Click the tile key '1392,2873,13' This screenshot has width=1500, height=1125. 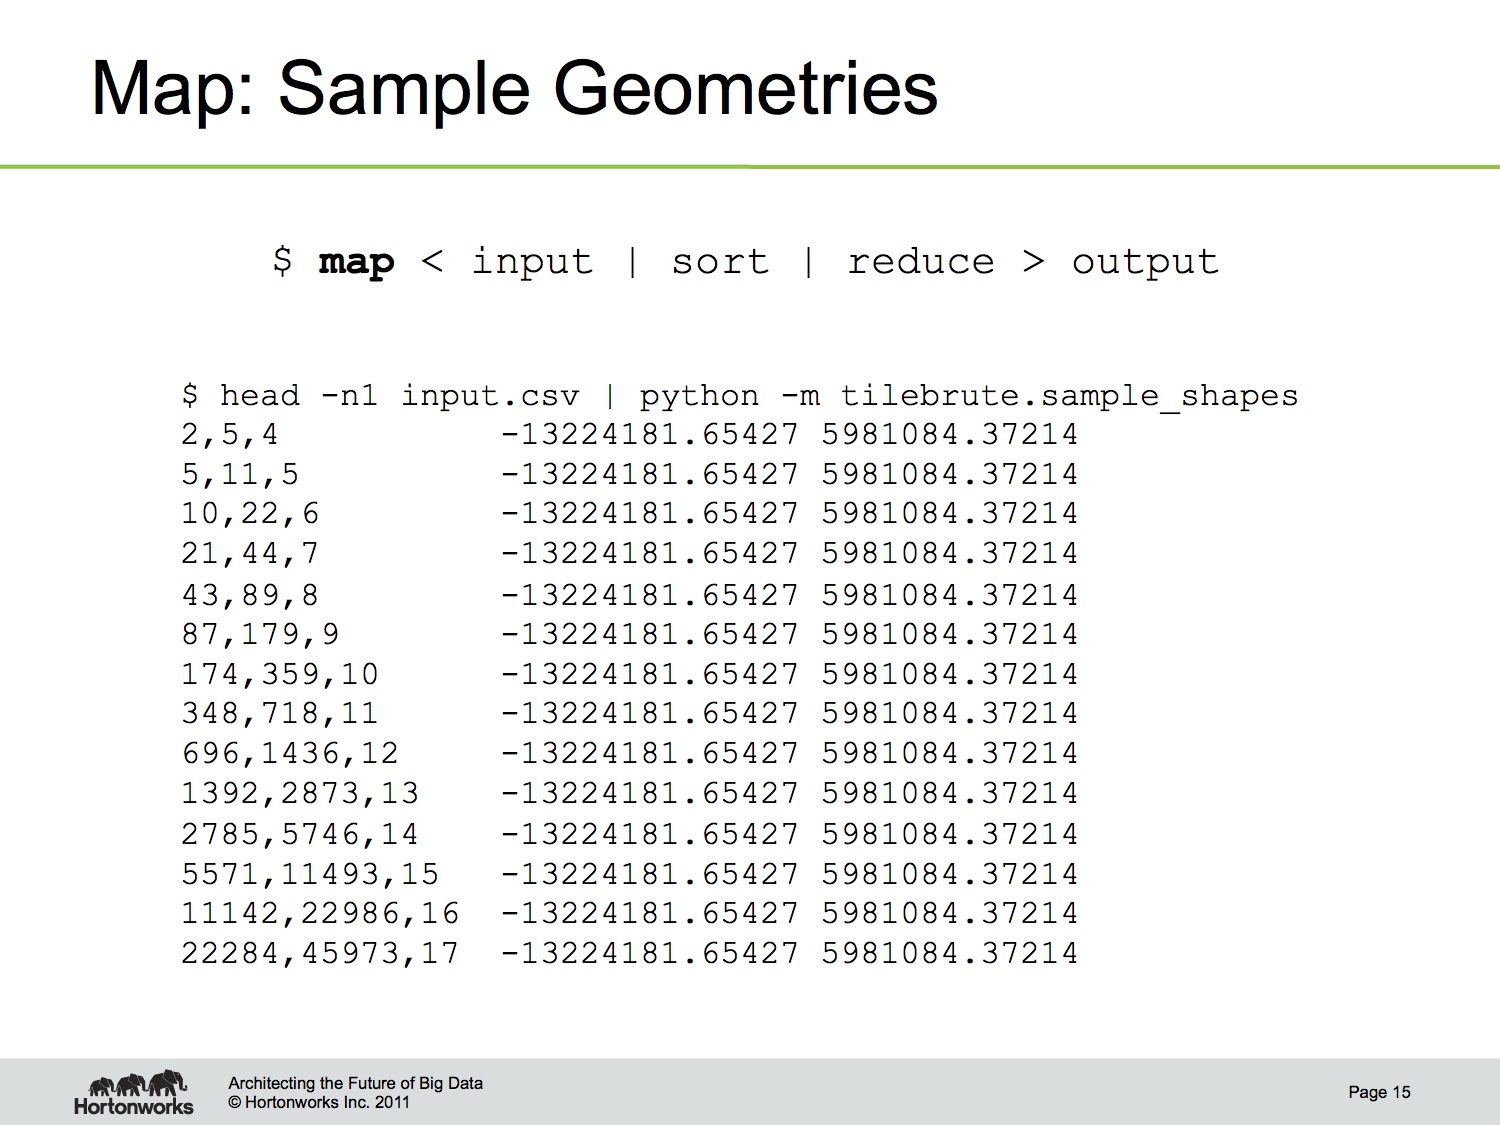pyautogui.click(x=300, y=794)
